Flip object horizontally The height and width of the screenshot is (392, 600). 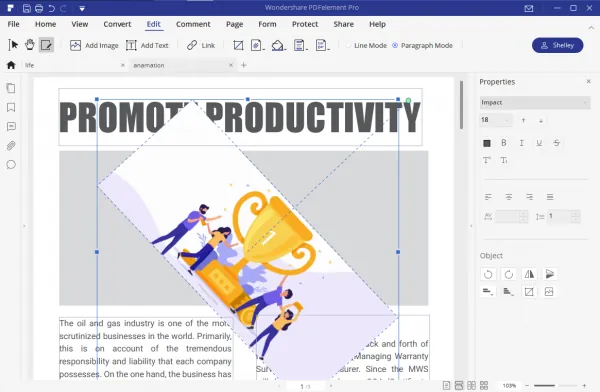coord(529,274)
